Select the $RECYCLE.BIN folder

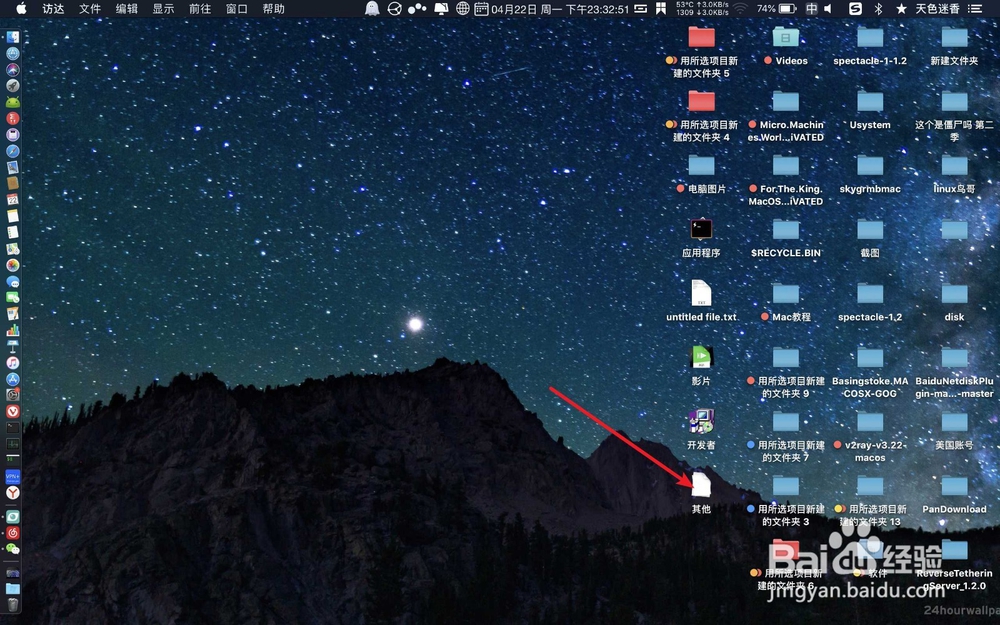(785, 236)
